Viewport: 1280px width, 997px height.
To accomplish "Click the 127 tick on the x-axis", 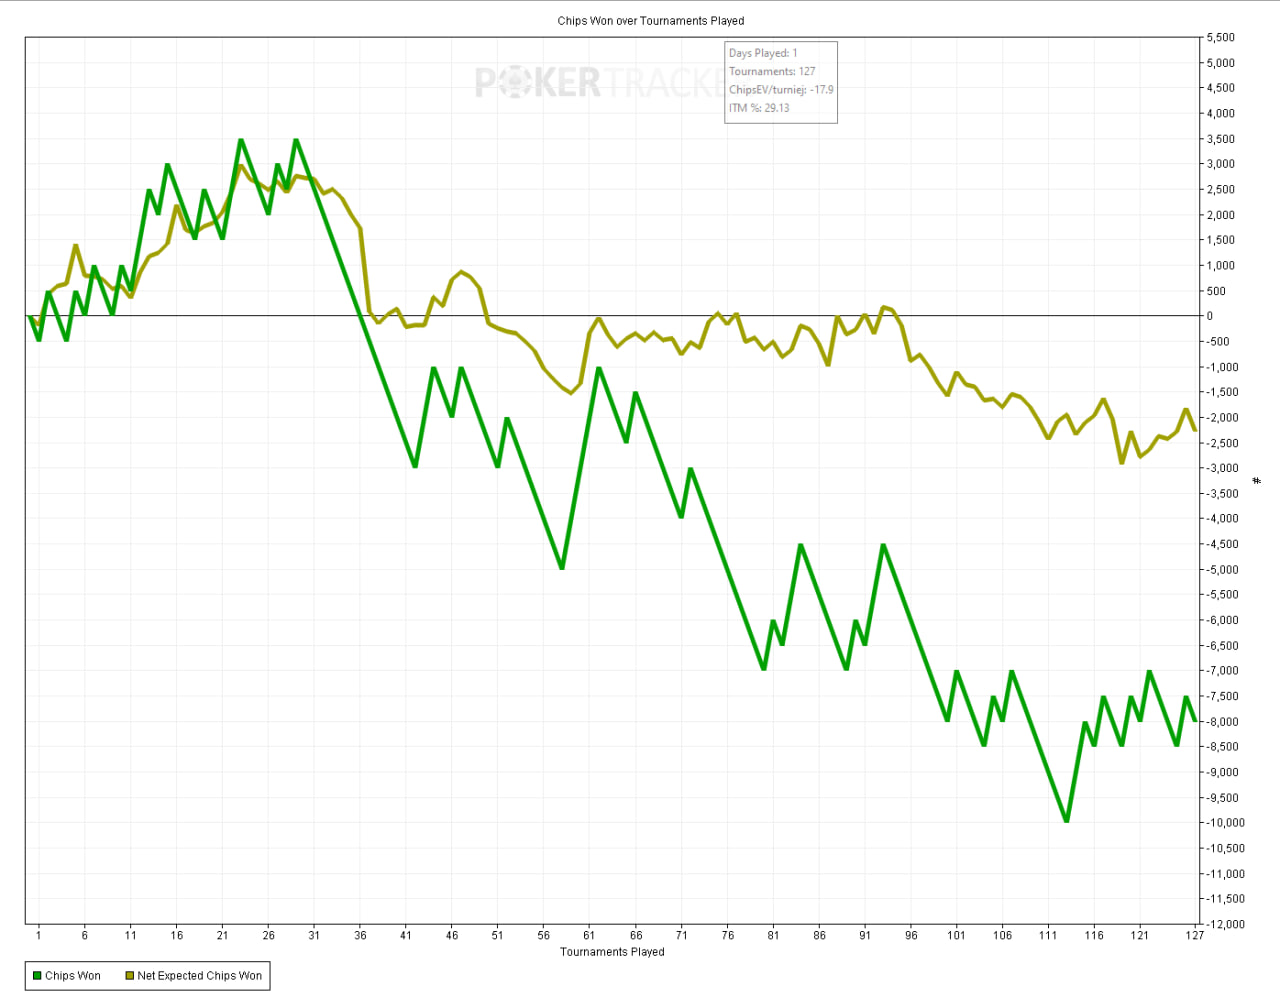I will pos(1194,936).
